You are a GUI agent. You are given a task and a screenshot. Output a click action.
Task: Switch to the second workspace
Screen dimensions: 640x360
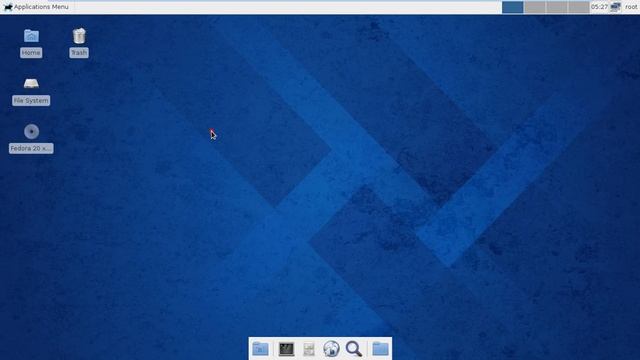click(x=535, y=7)
